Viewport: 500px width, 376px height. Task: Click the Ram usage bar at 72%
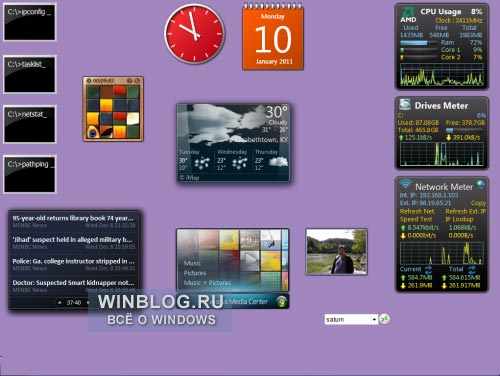coord(419,43)
